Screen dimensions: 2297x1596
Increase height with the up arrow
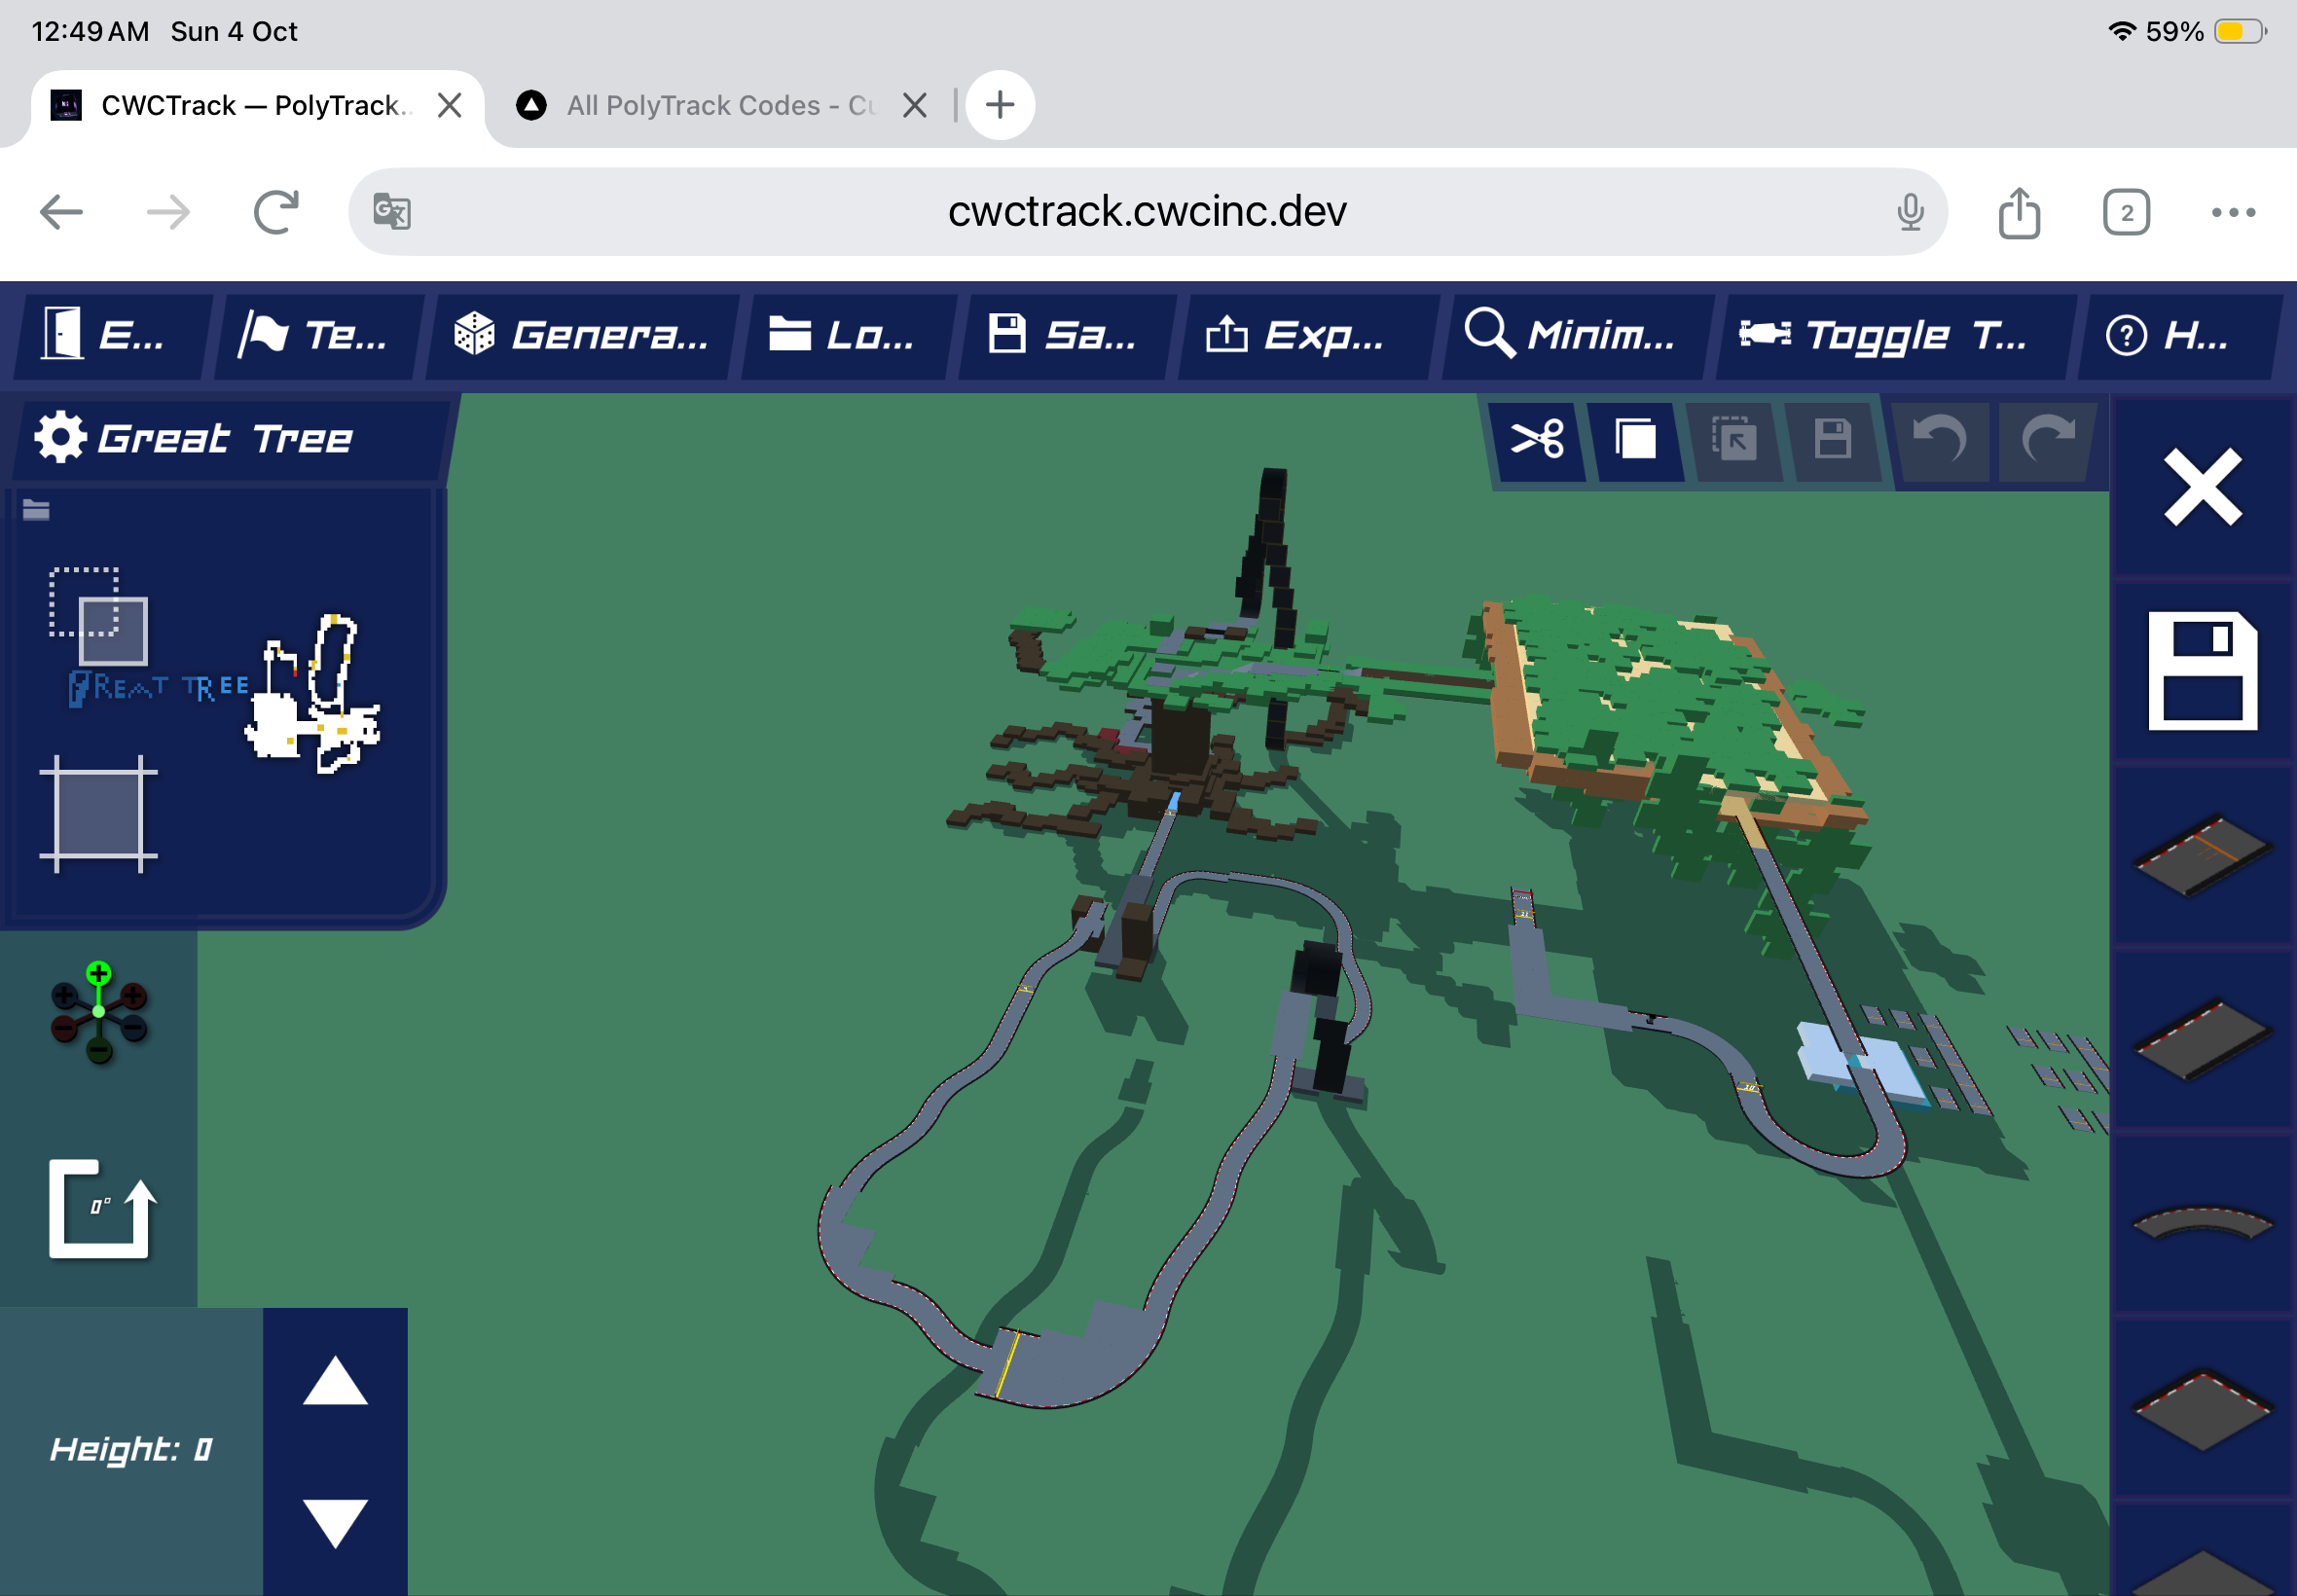click(335, 1380)
